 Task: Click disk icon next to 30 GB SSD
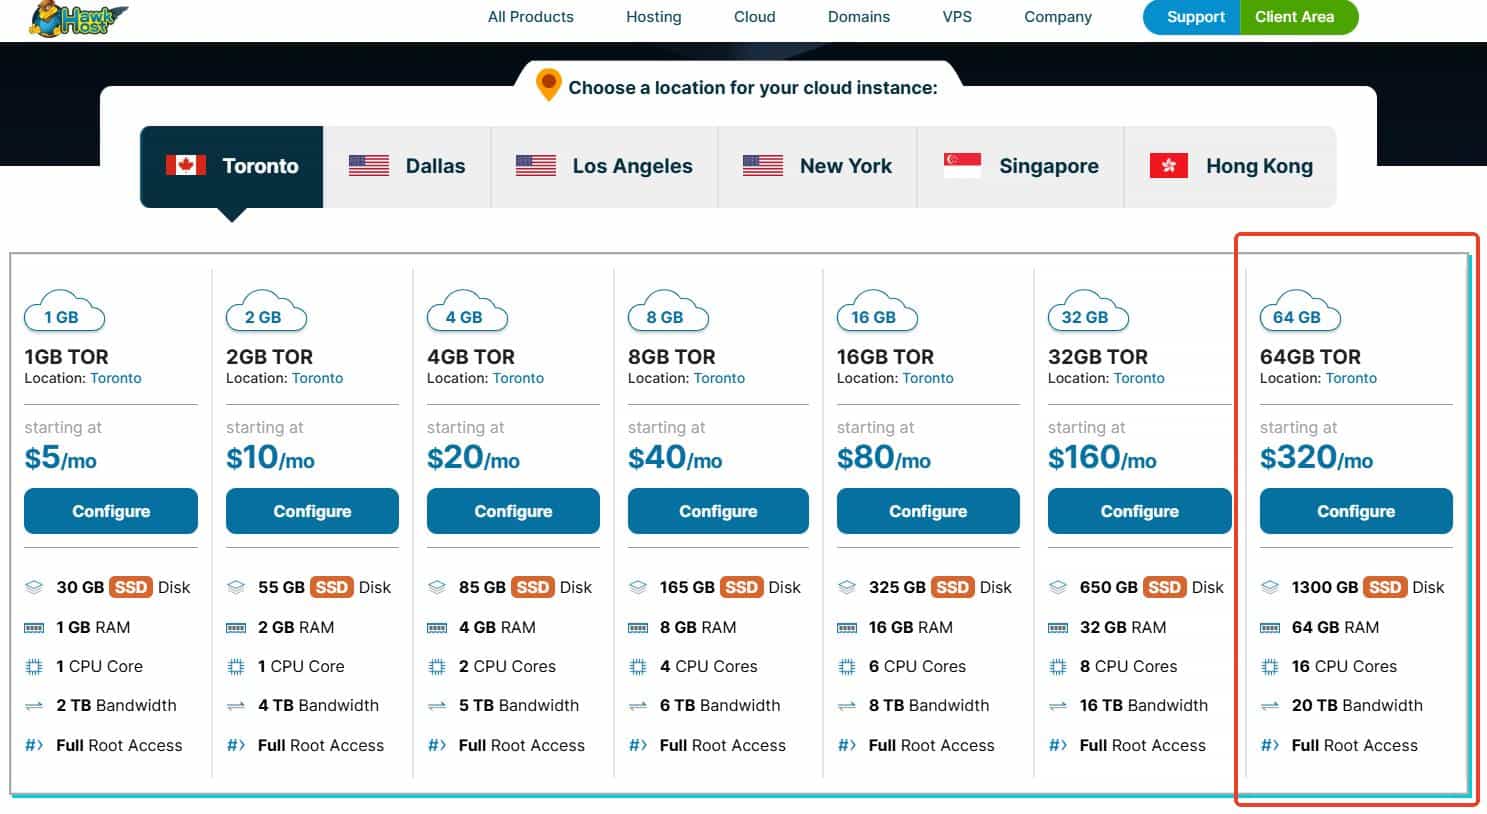34,587
